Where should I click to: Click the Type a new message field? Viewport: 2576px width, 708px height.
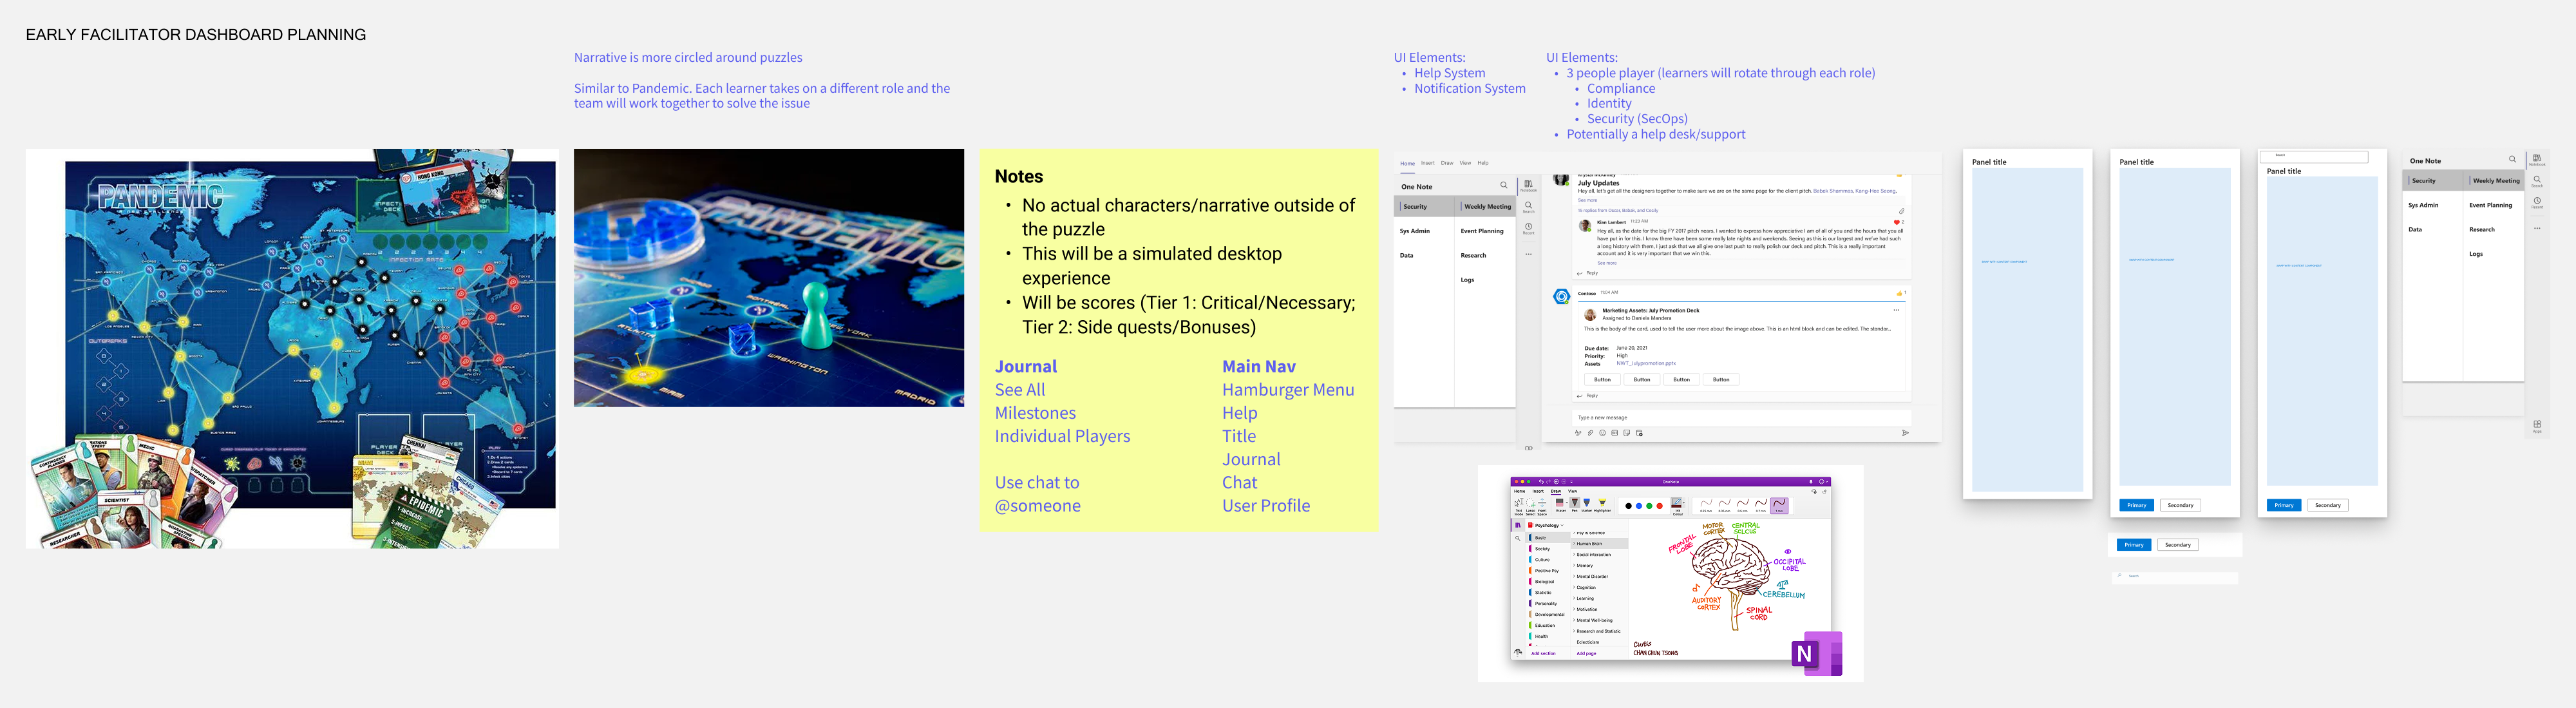(x=1742, y=418)
